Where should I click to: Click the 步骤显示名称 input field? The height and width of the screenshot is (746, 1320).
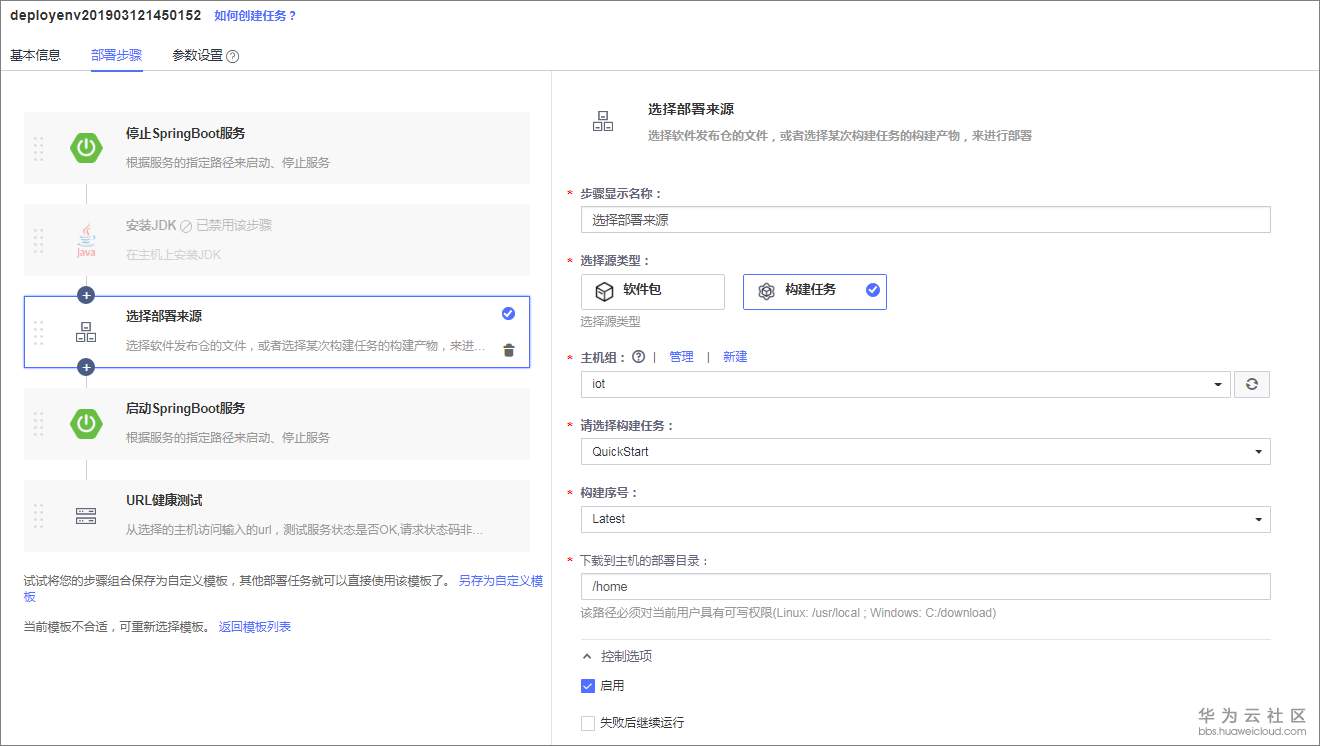pyautogui.click(x=926, y=220)
